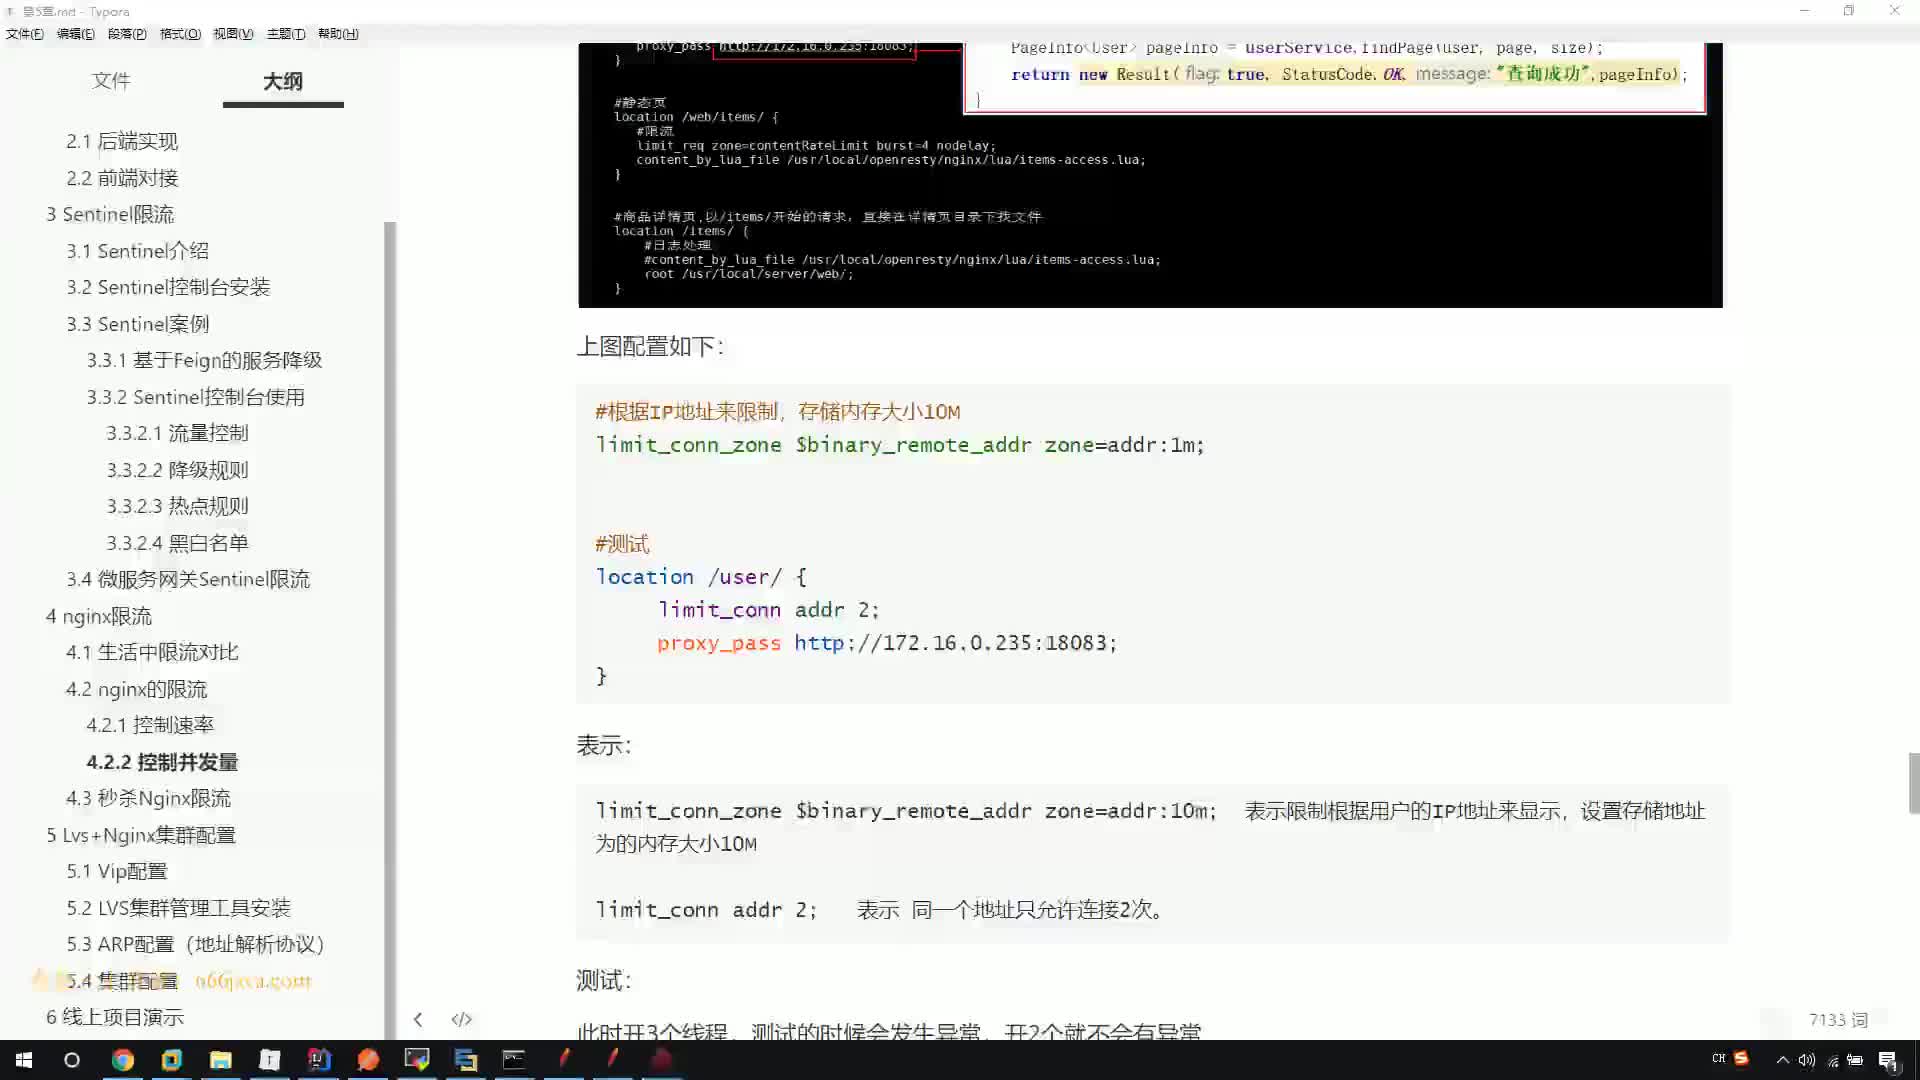
Task: Open the orange round app in taskbar
Action: 368,1060
